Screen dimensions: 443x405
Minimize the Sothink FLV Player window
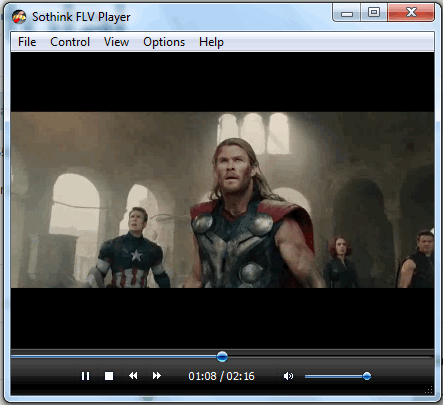[x=347, y=13]
